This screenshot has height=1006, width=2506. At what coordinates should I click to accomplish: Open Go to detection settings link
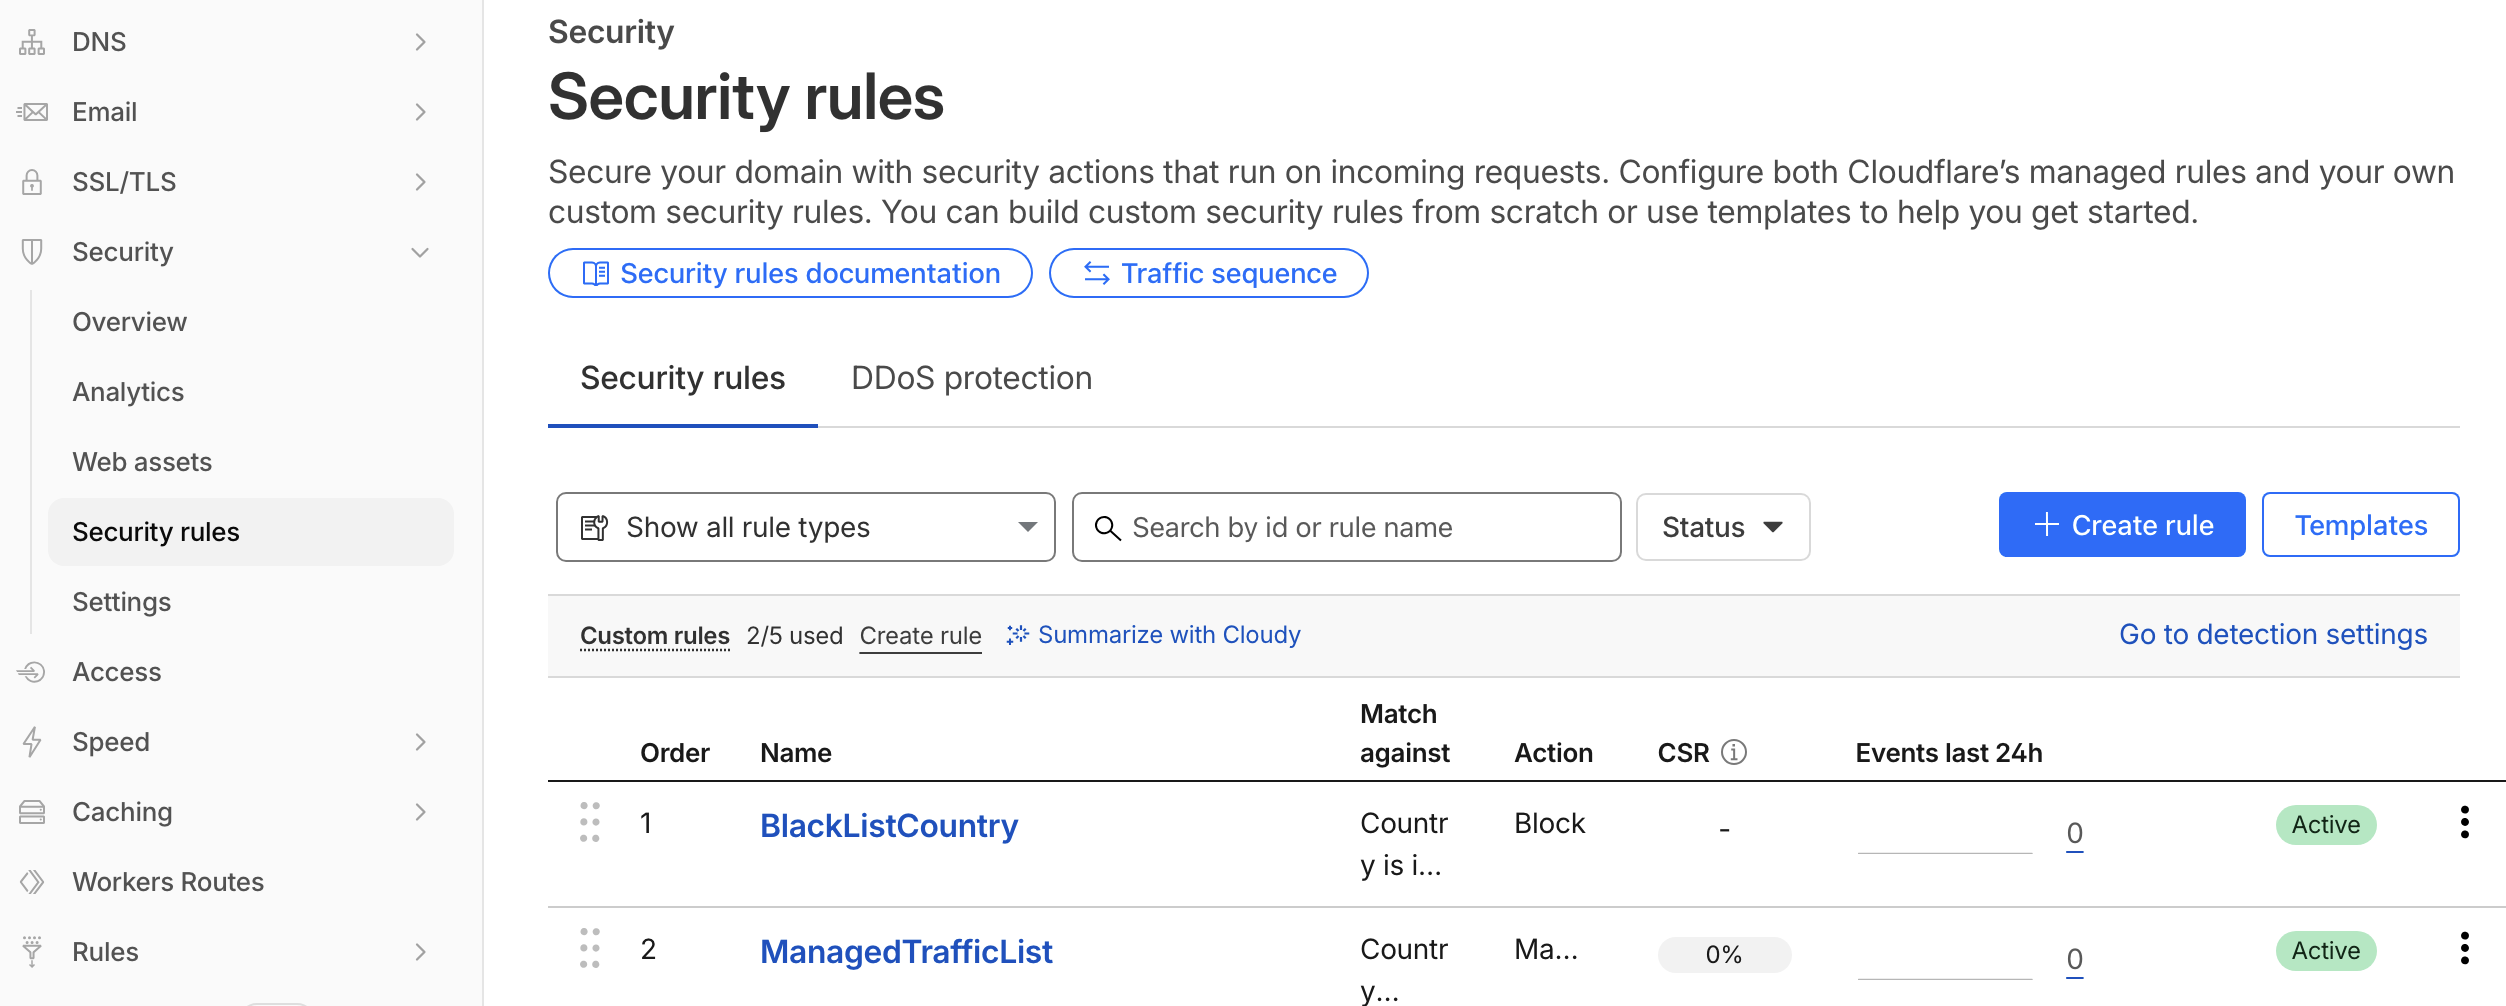[2273, 635]
